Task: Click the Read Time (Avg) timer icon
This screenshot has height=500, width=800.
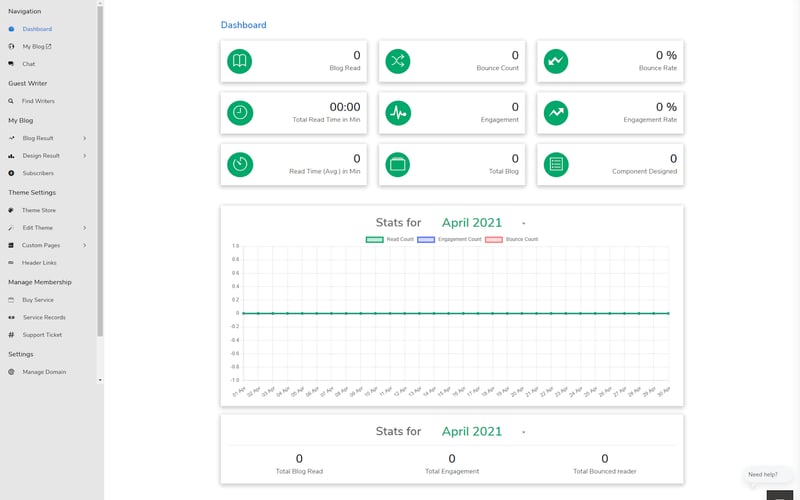Action: click(240, 164)
